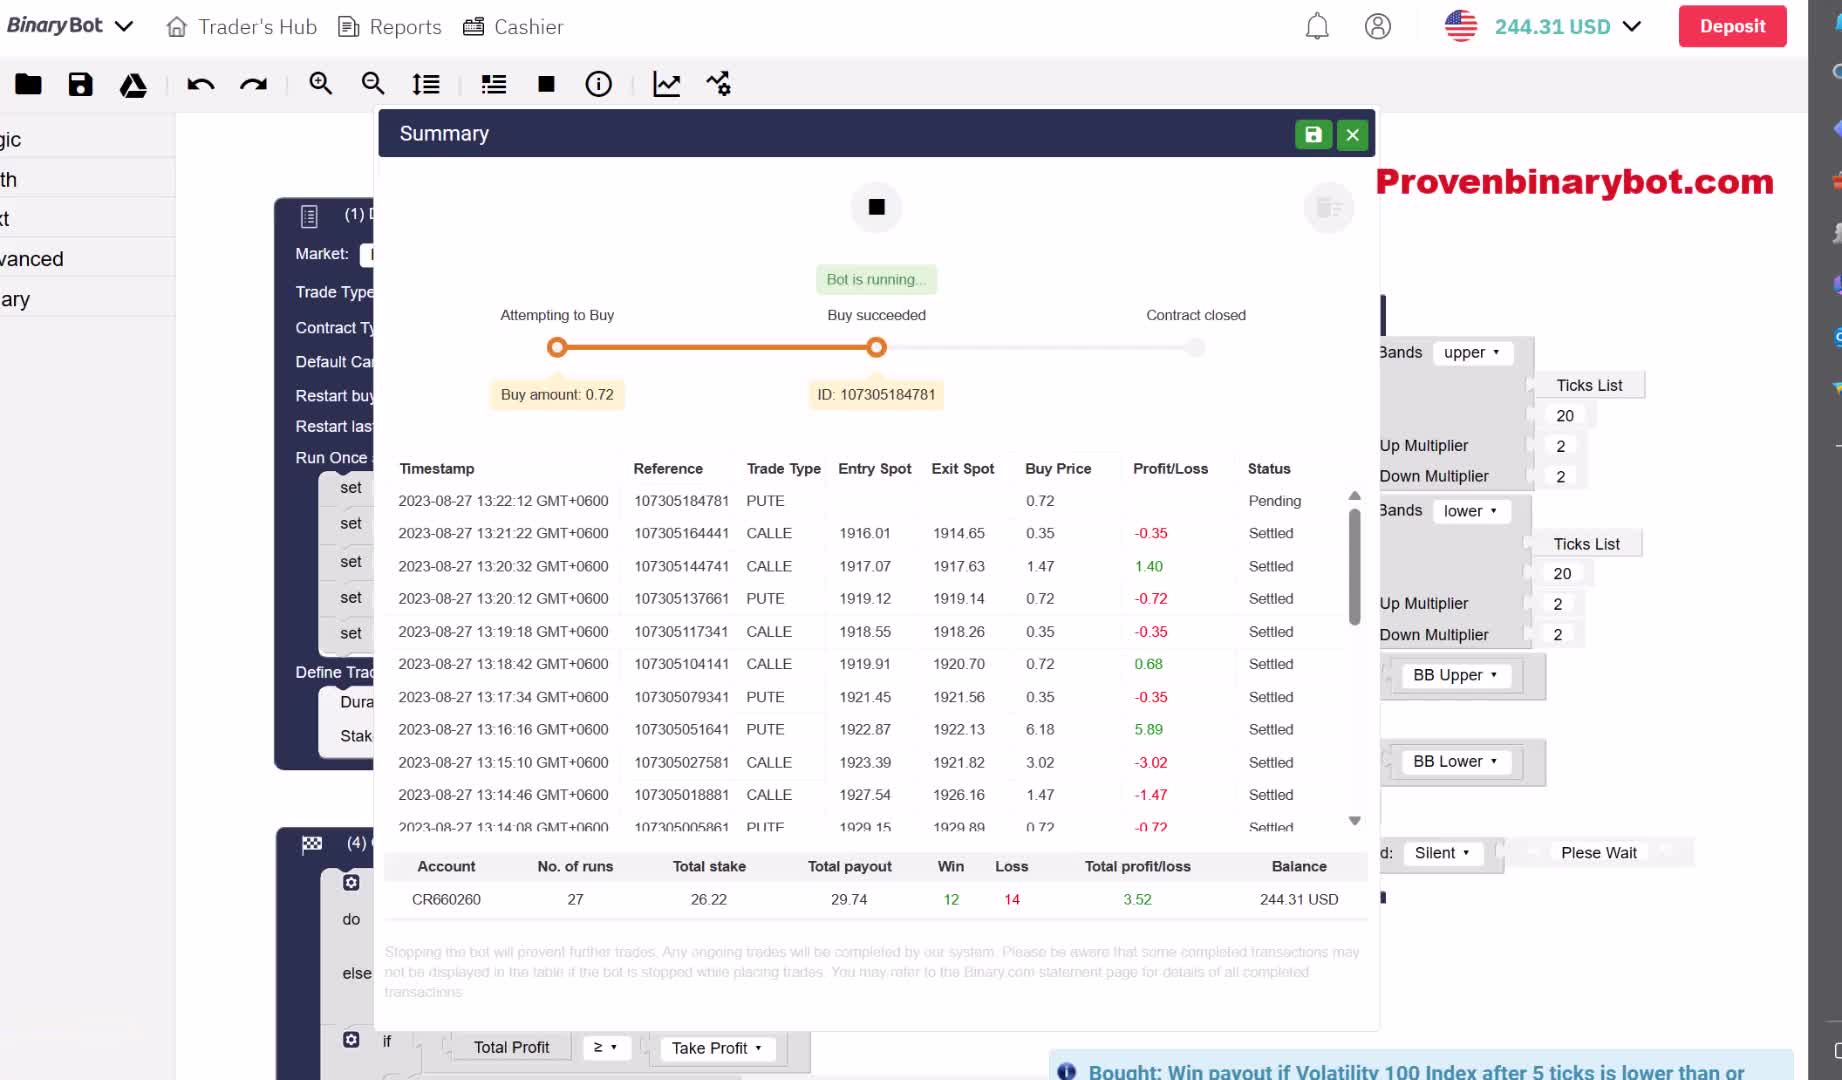The width and height of the screenshot is (1842, 1080).
Task: Open the Google Drive icon
Action: (133, 85)
